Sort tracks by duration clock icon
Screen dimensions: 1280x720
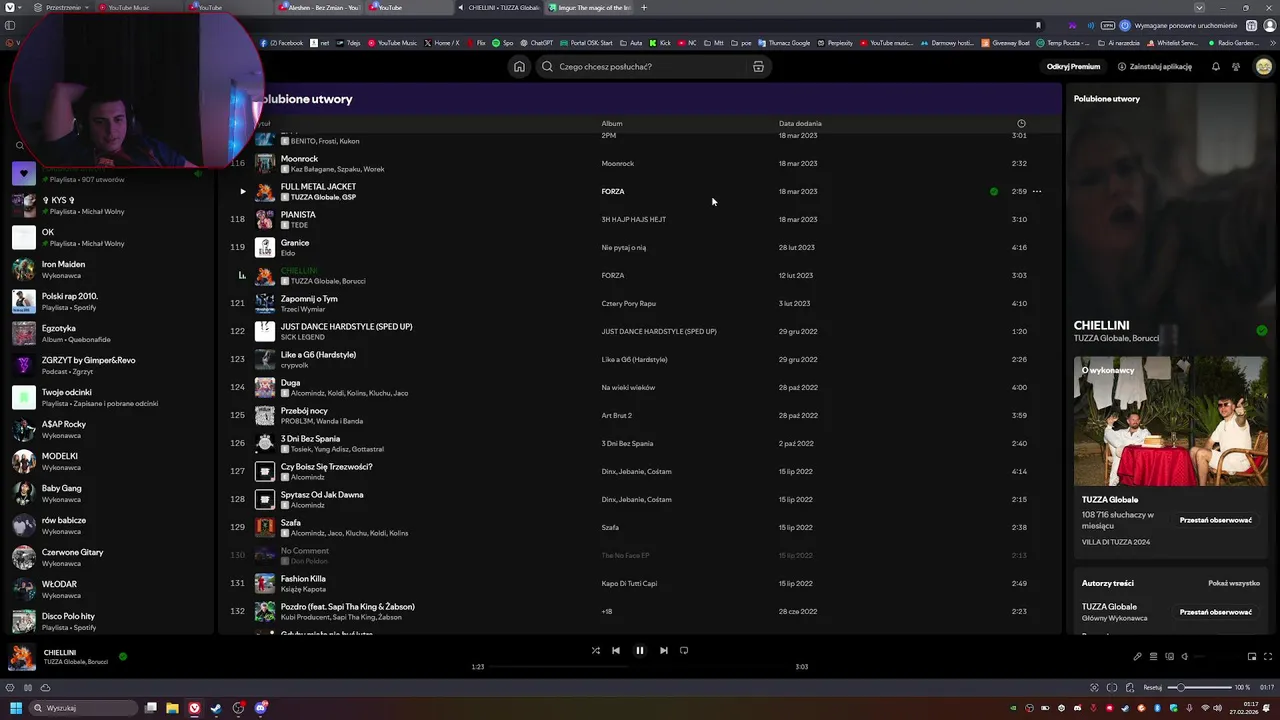coord(1021,123)
